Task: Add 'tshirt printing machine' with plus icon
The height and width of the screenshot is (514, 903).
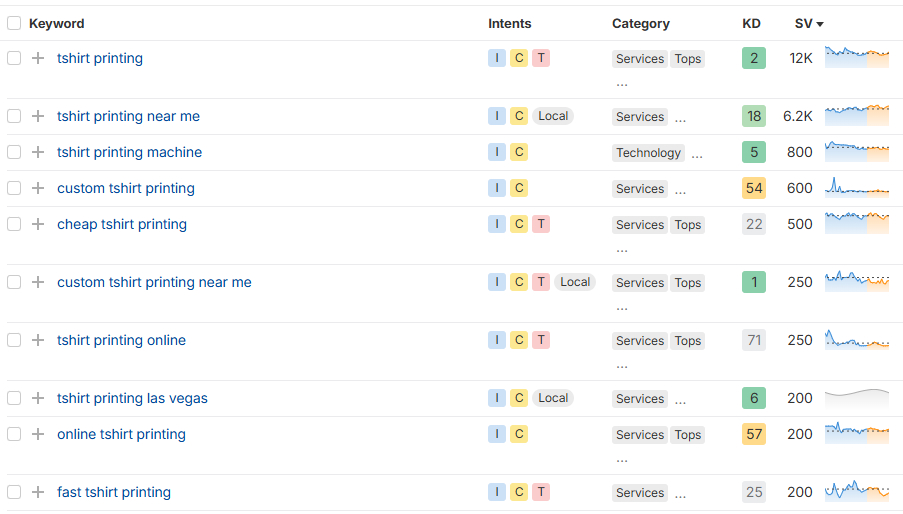Action: click(38, 152)
